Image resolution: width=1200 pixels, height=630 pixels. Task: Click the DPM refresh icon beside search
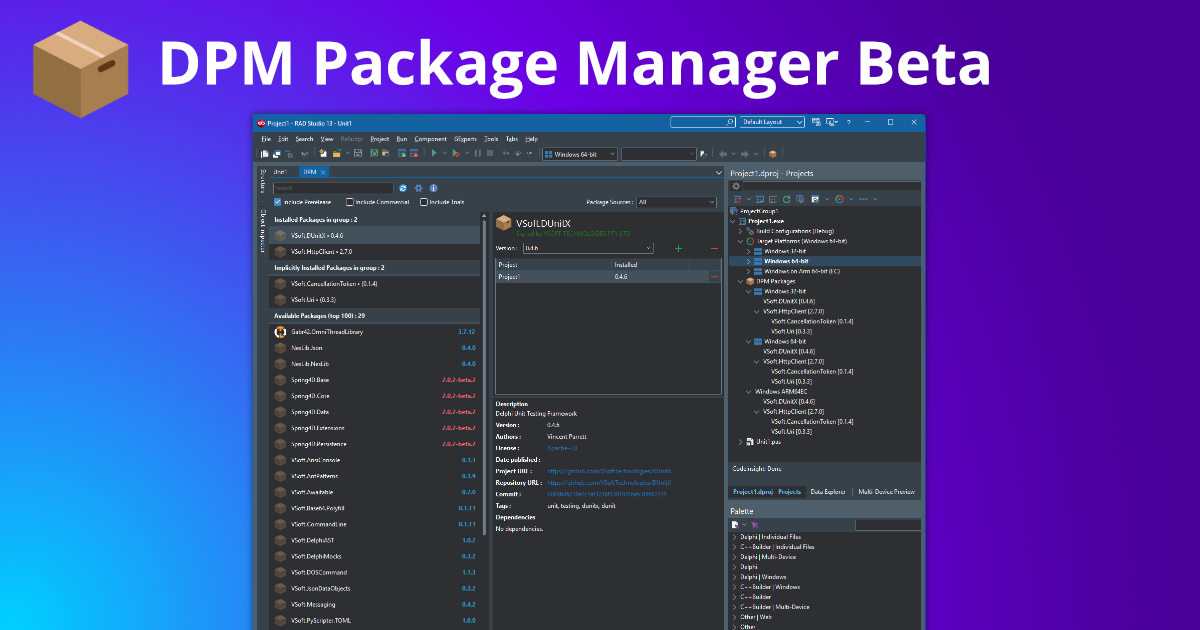(x=403, y=188)
